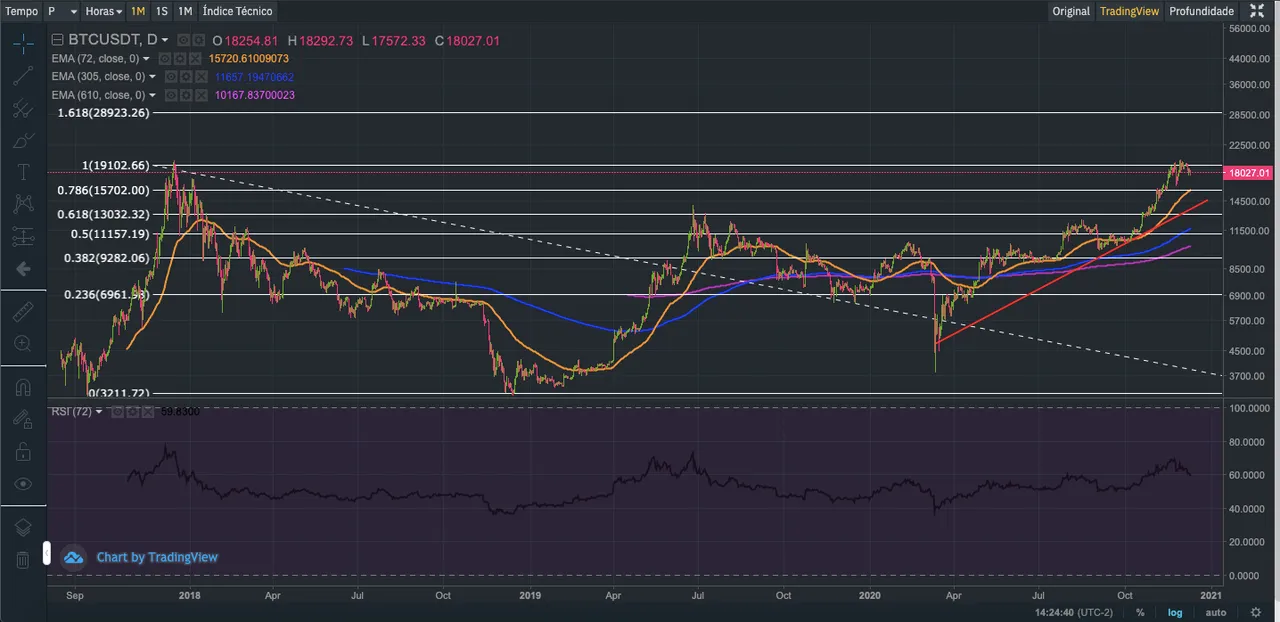Toggle log scale button
Screen dimensions: 1280x622
click(1176, 612)
